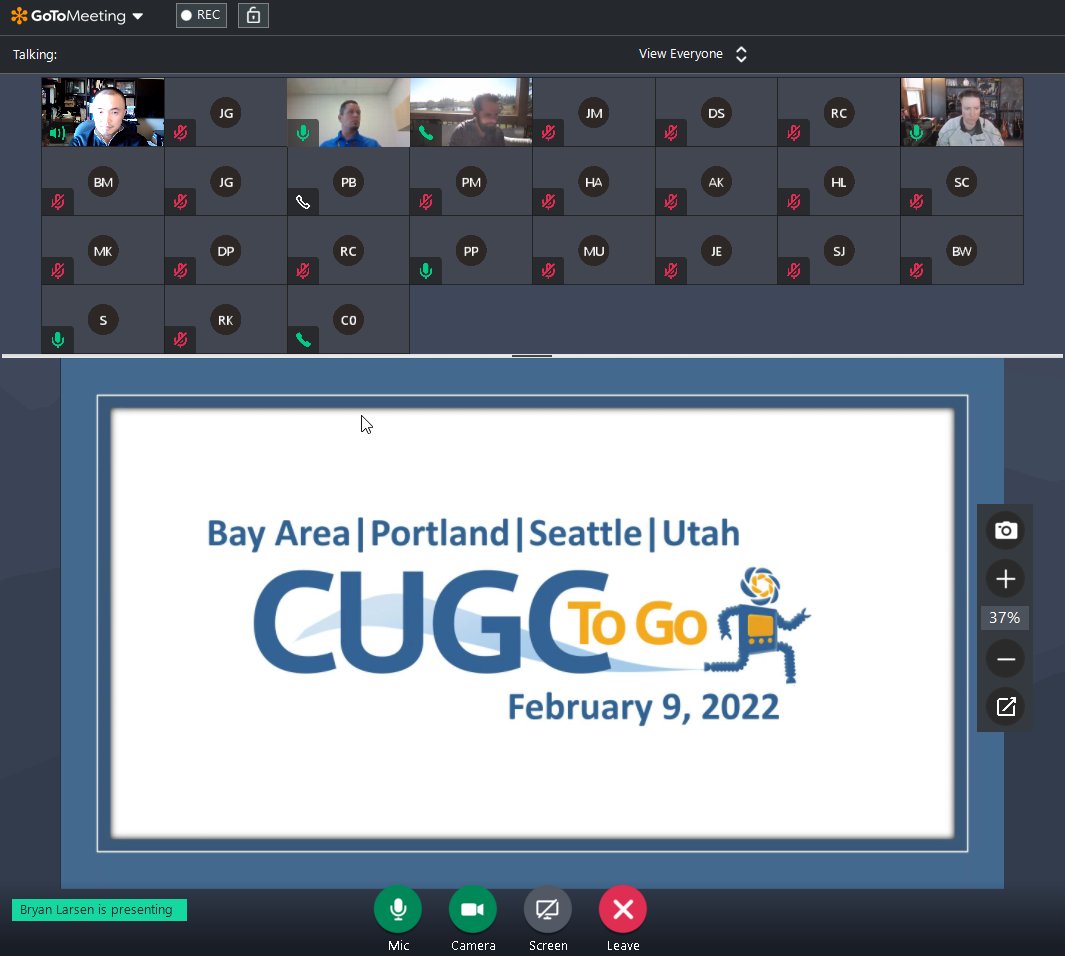Screen dimensions: 1065x956
Task: Click the HA participant avatar
Action: 594,182
